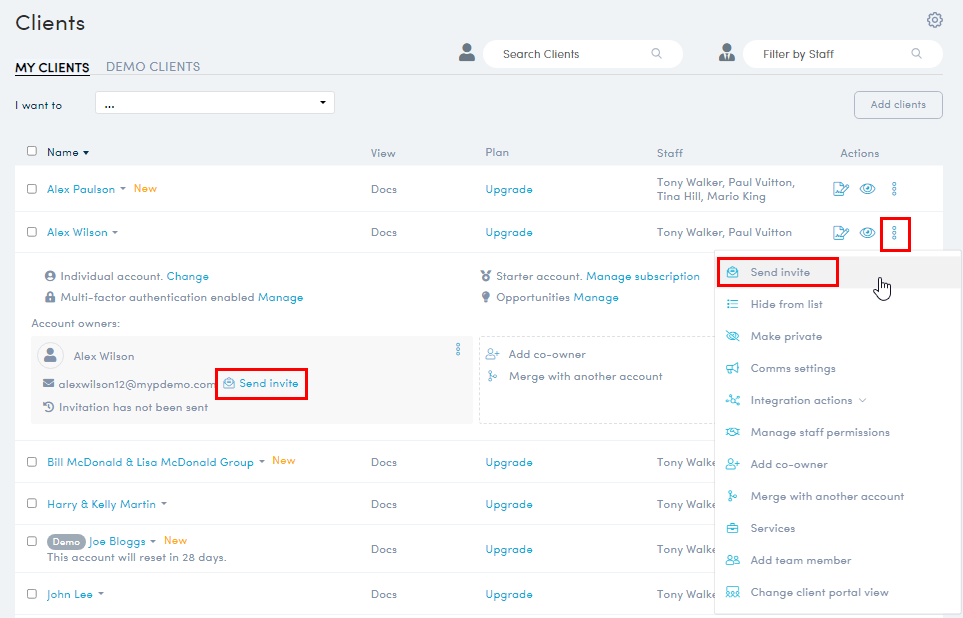Click the Add co-owner icon in dashed panel
963x618 pixels.
click(492, 354)
